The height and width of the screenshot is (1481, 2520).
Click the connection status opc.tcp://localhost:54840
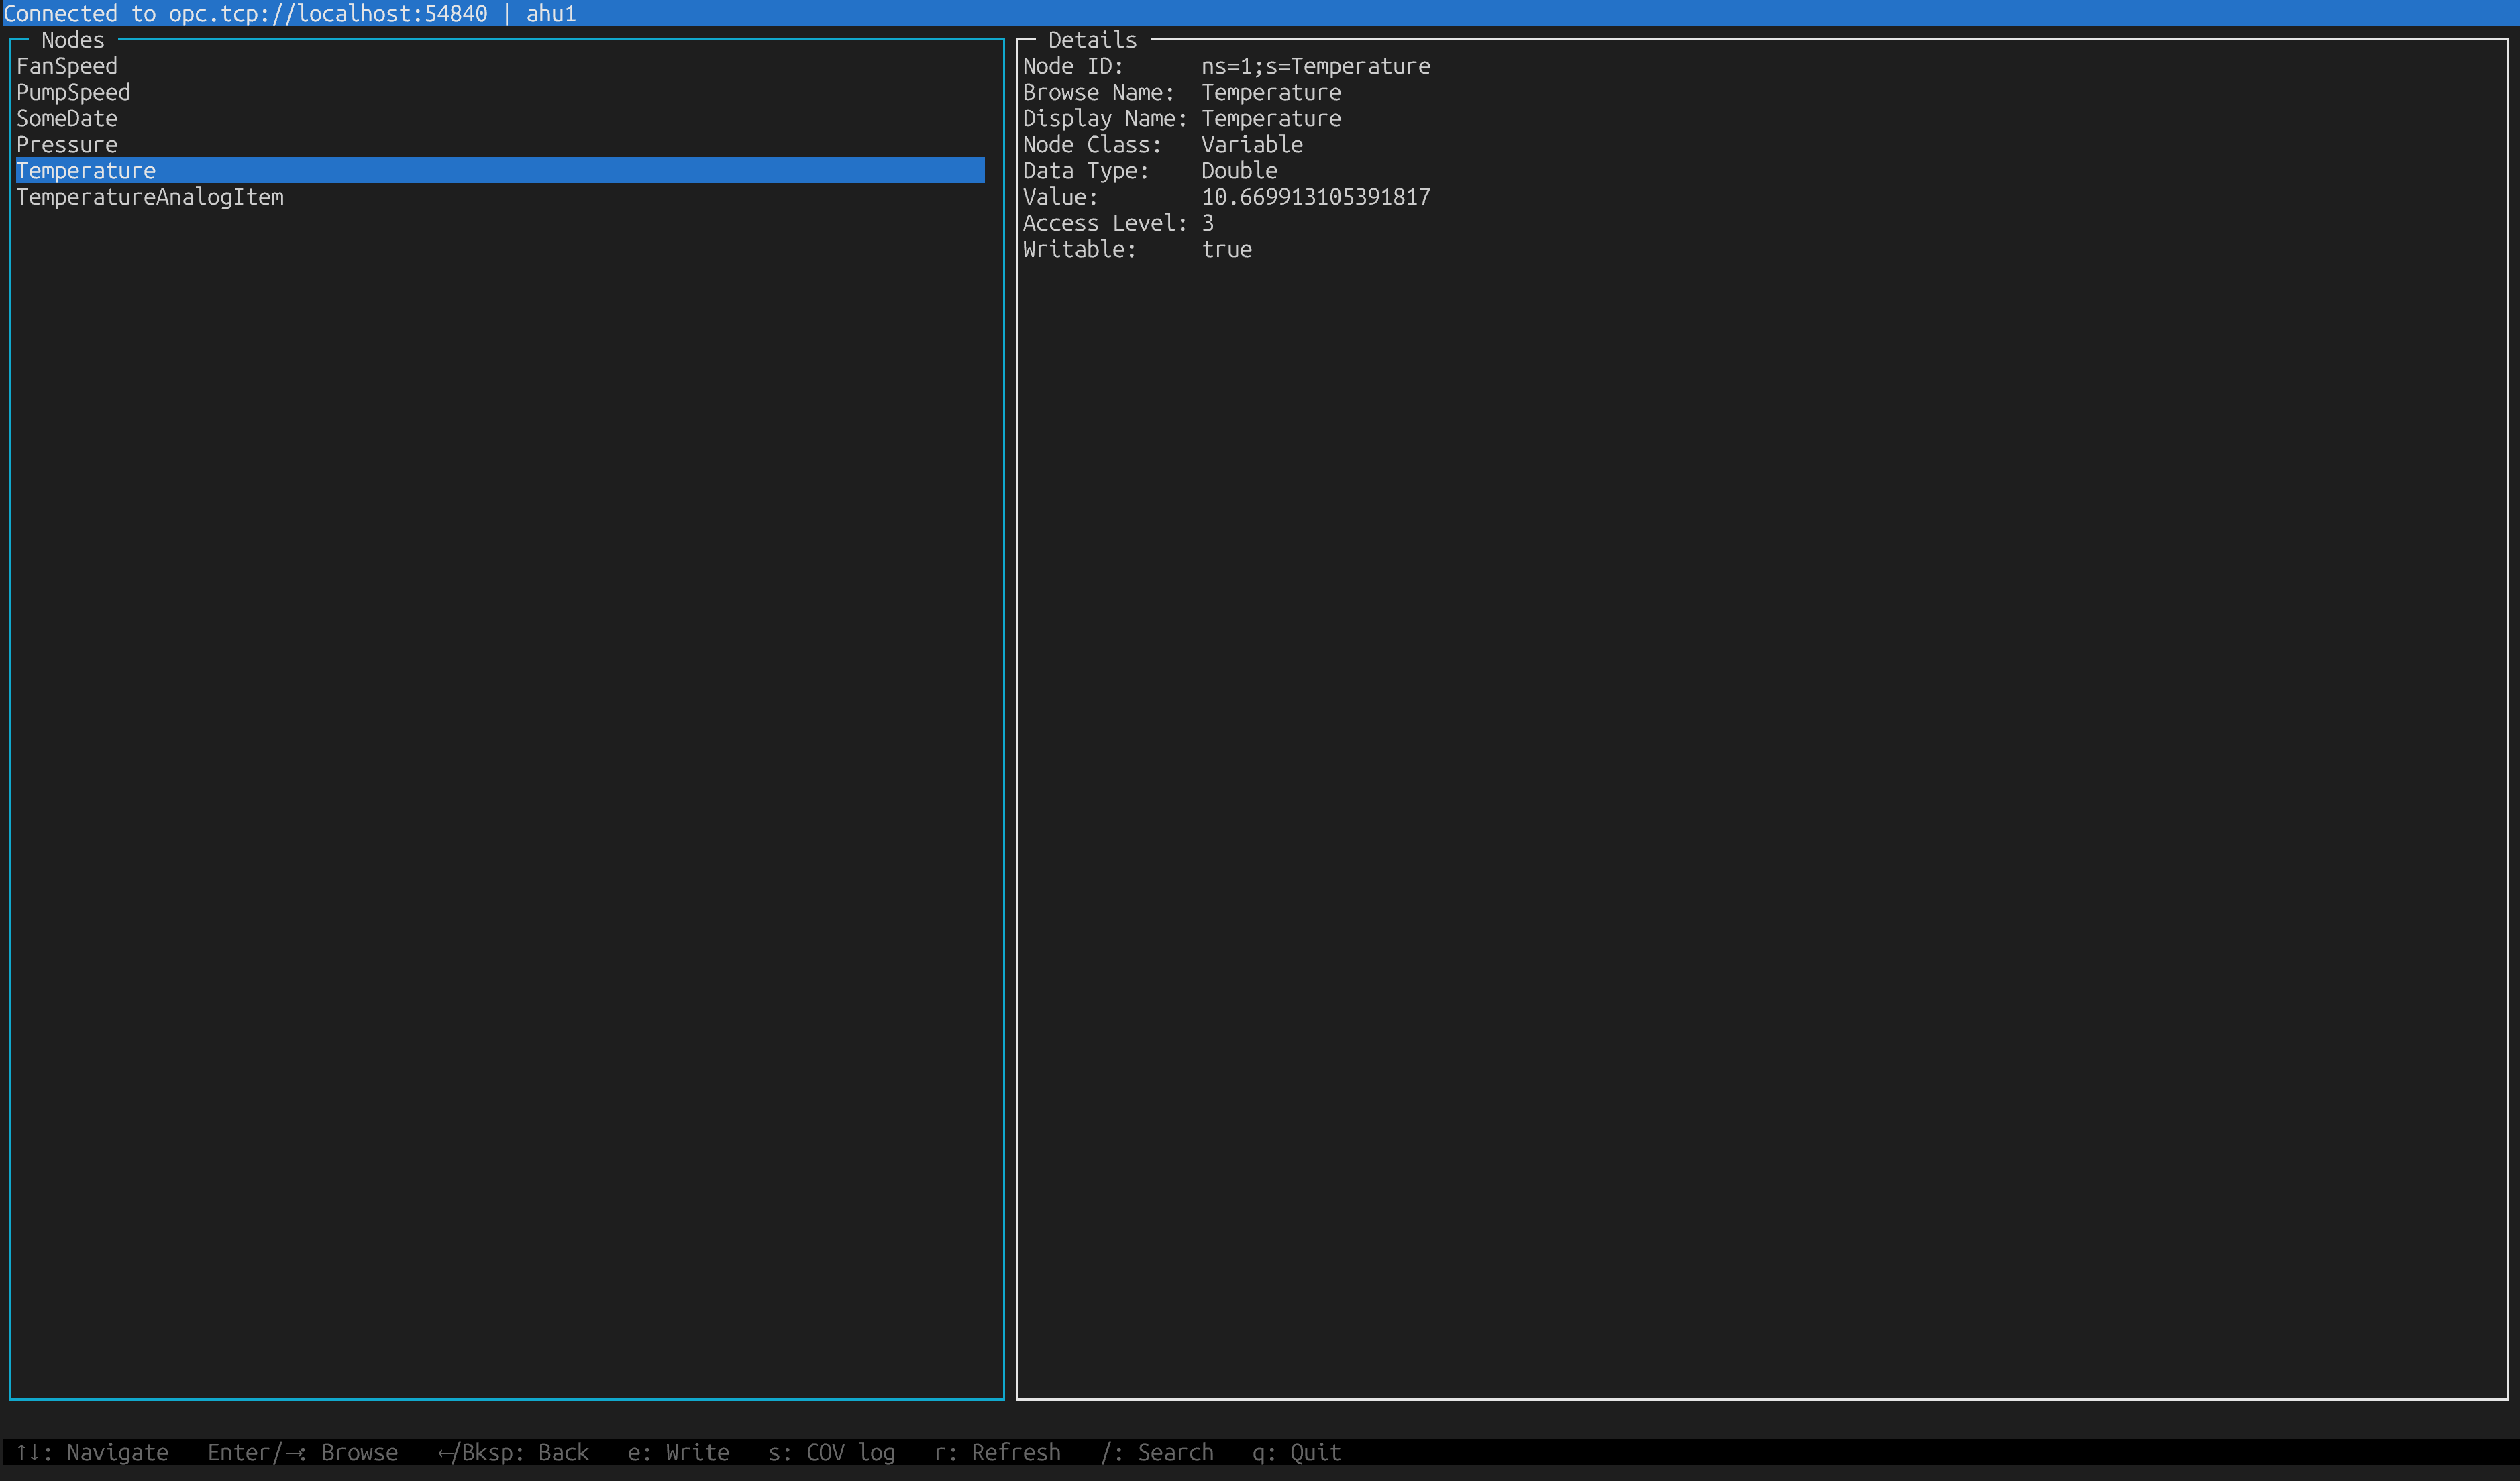328,14
